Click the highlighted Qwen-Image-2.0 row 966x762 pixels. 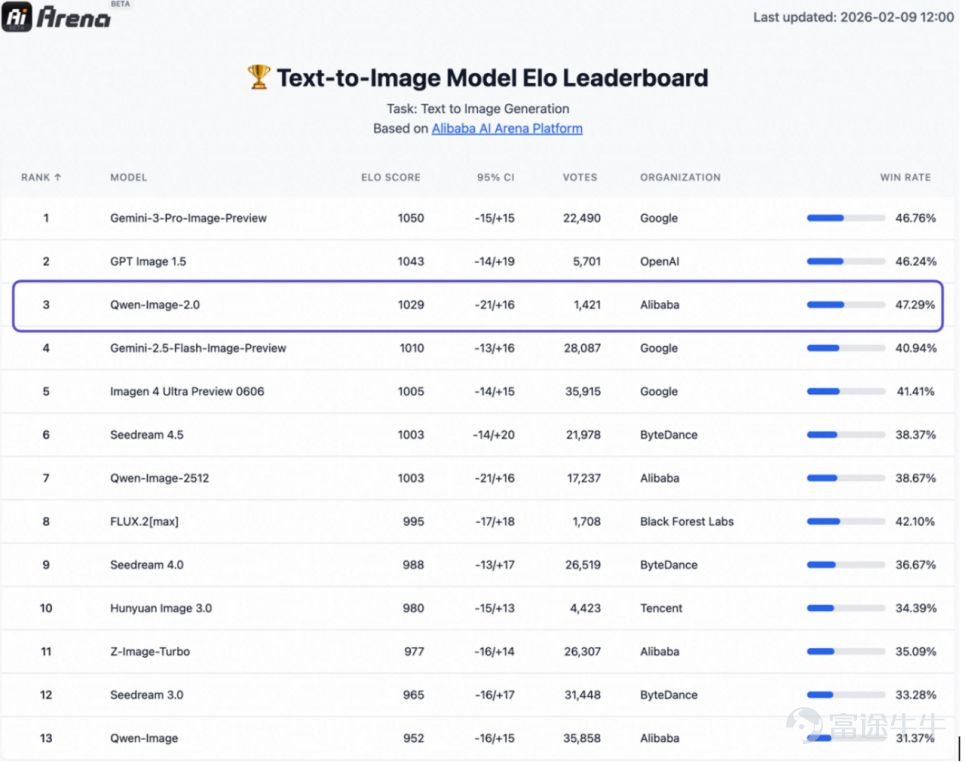click(x=478, y=306)
